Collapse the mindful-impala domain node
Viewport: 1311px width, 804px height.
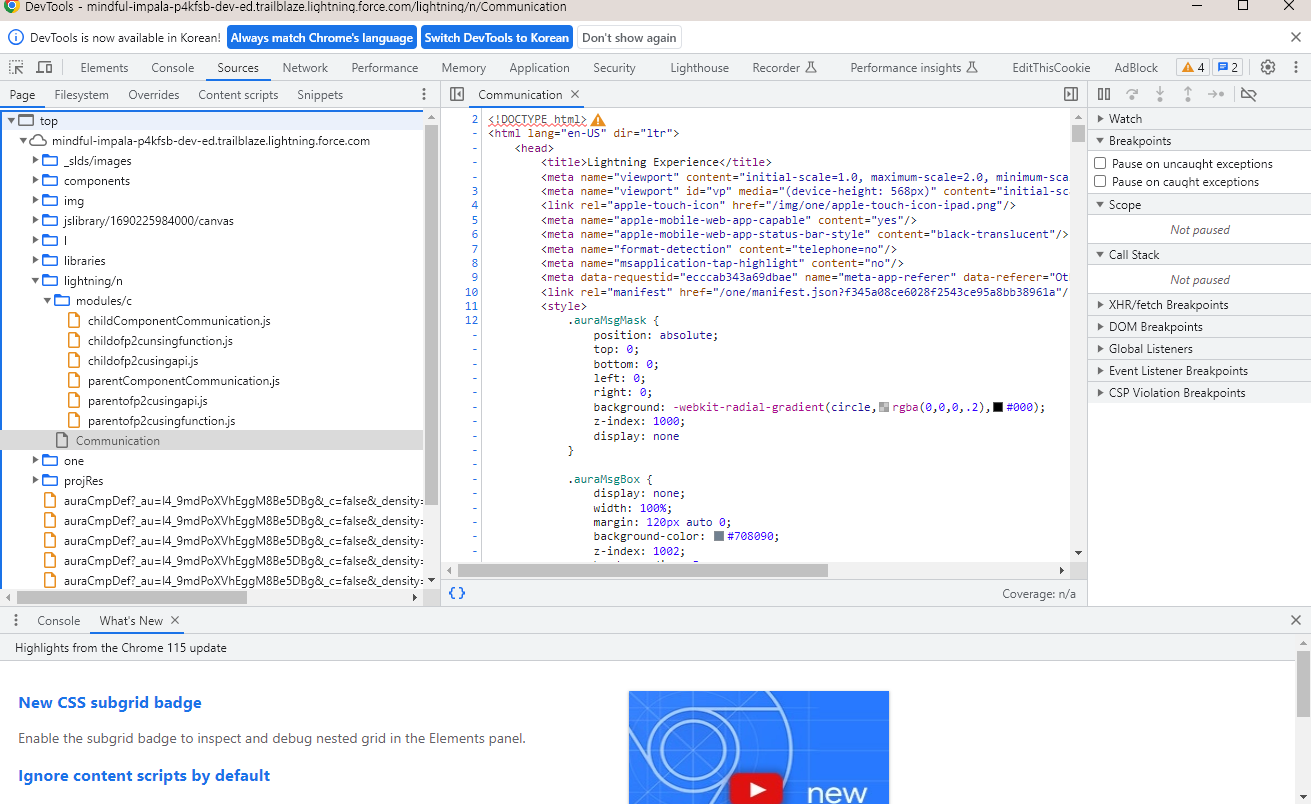tap(23, 141)
